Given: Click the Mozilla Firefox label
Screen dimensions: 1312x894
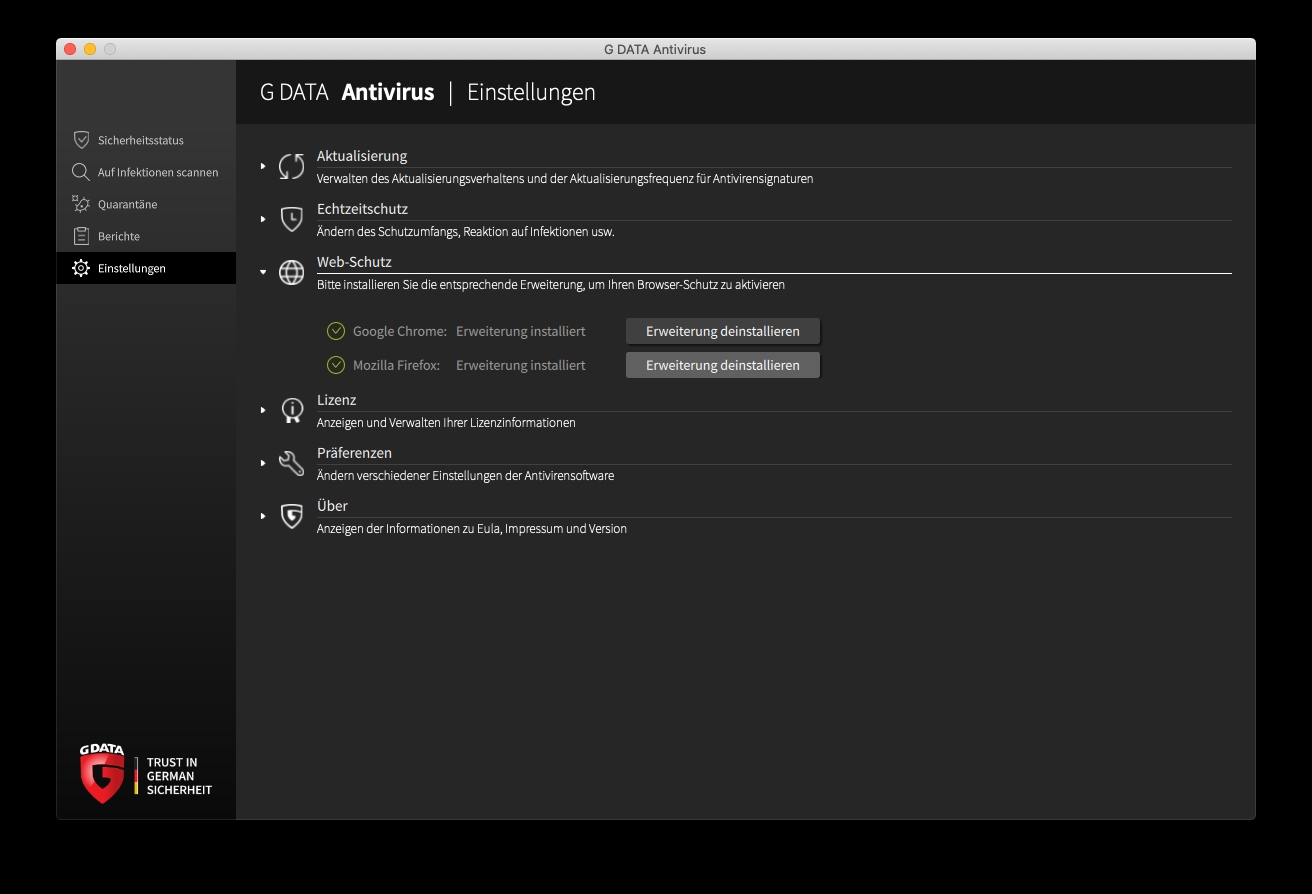Looking at the screenshot, I should coord(397,365).
